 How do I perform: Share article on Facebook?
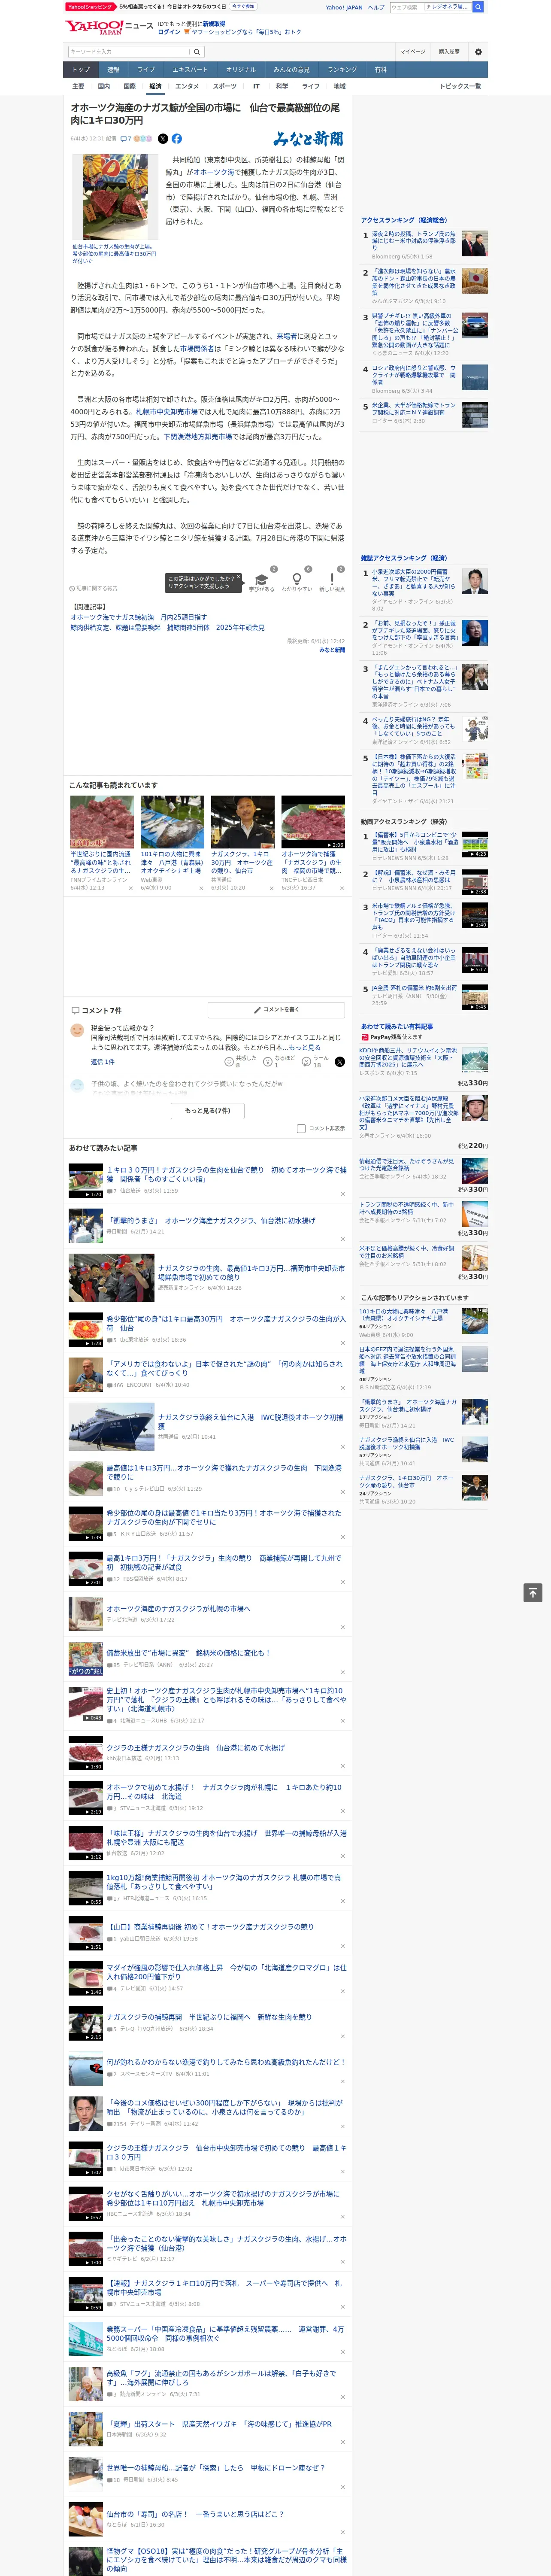pos(177,139)
